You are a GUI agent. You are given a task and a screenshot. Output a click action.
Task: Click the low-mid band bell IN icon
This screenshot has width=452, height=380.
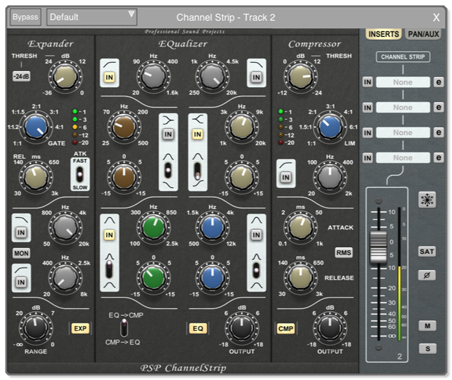coord(109,235)
